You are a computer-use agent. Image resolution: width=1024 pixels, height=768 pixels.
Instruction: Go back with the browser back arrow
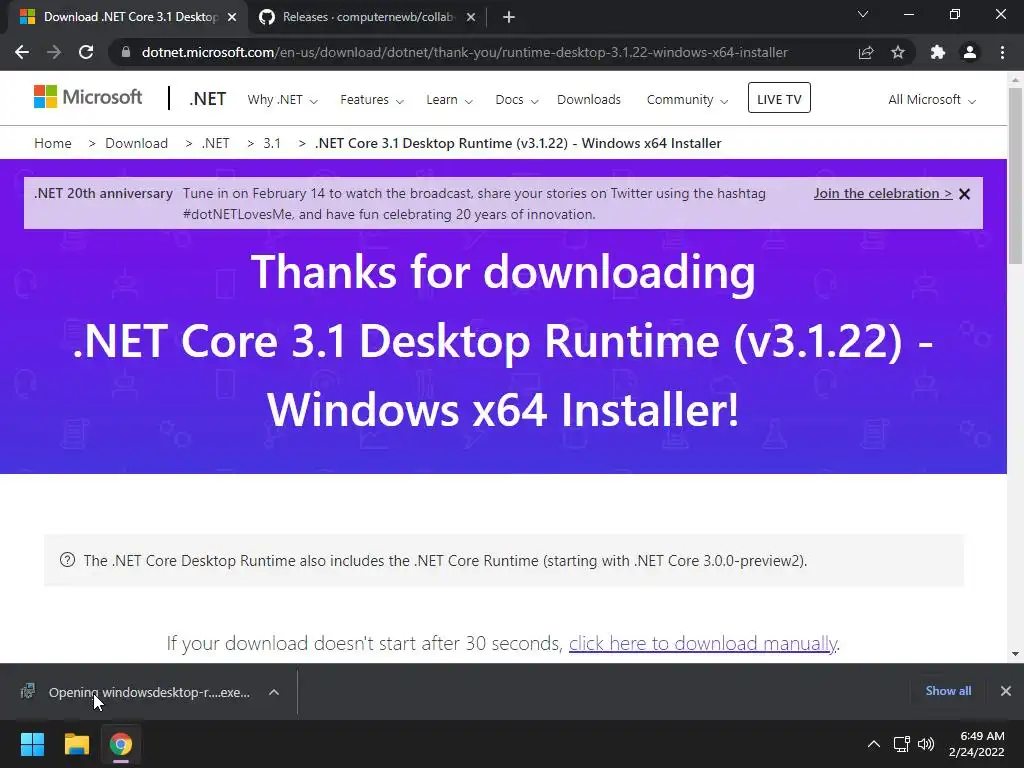[x=22, y=52]
